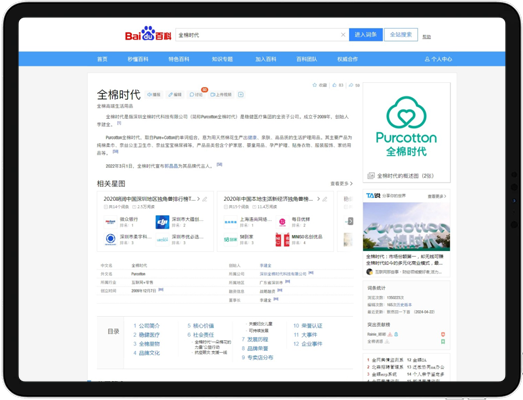This screenshot has width=523, height=400.
Task: Click the Purcotton logo image
Action: [406, 126]
